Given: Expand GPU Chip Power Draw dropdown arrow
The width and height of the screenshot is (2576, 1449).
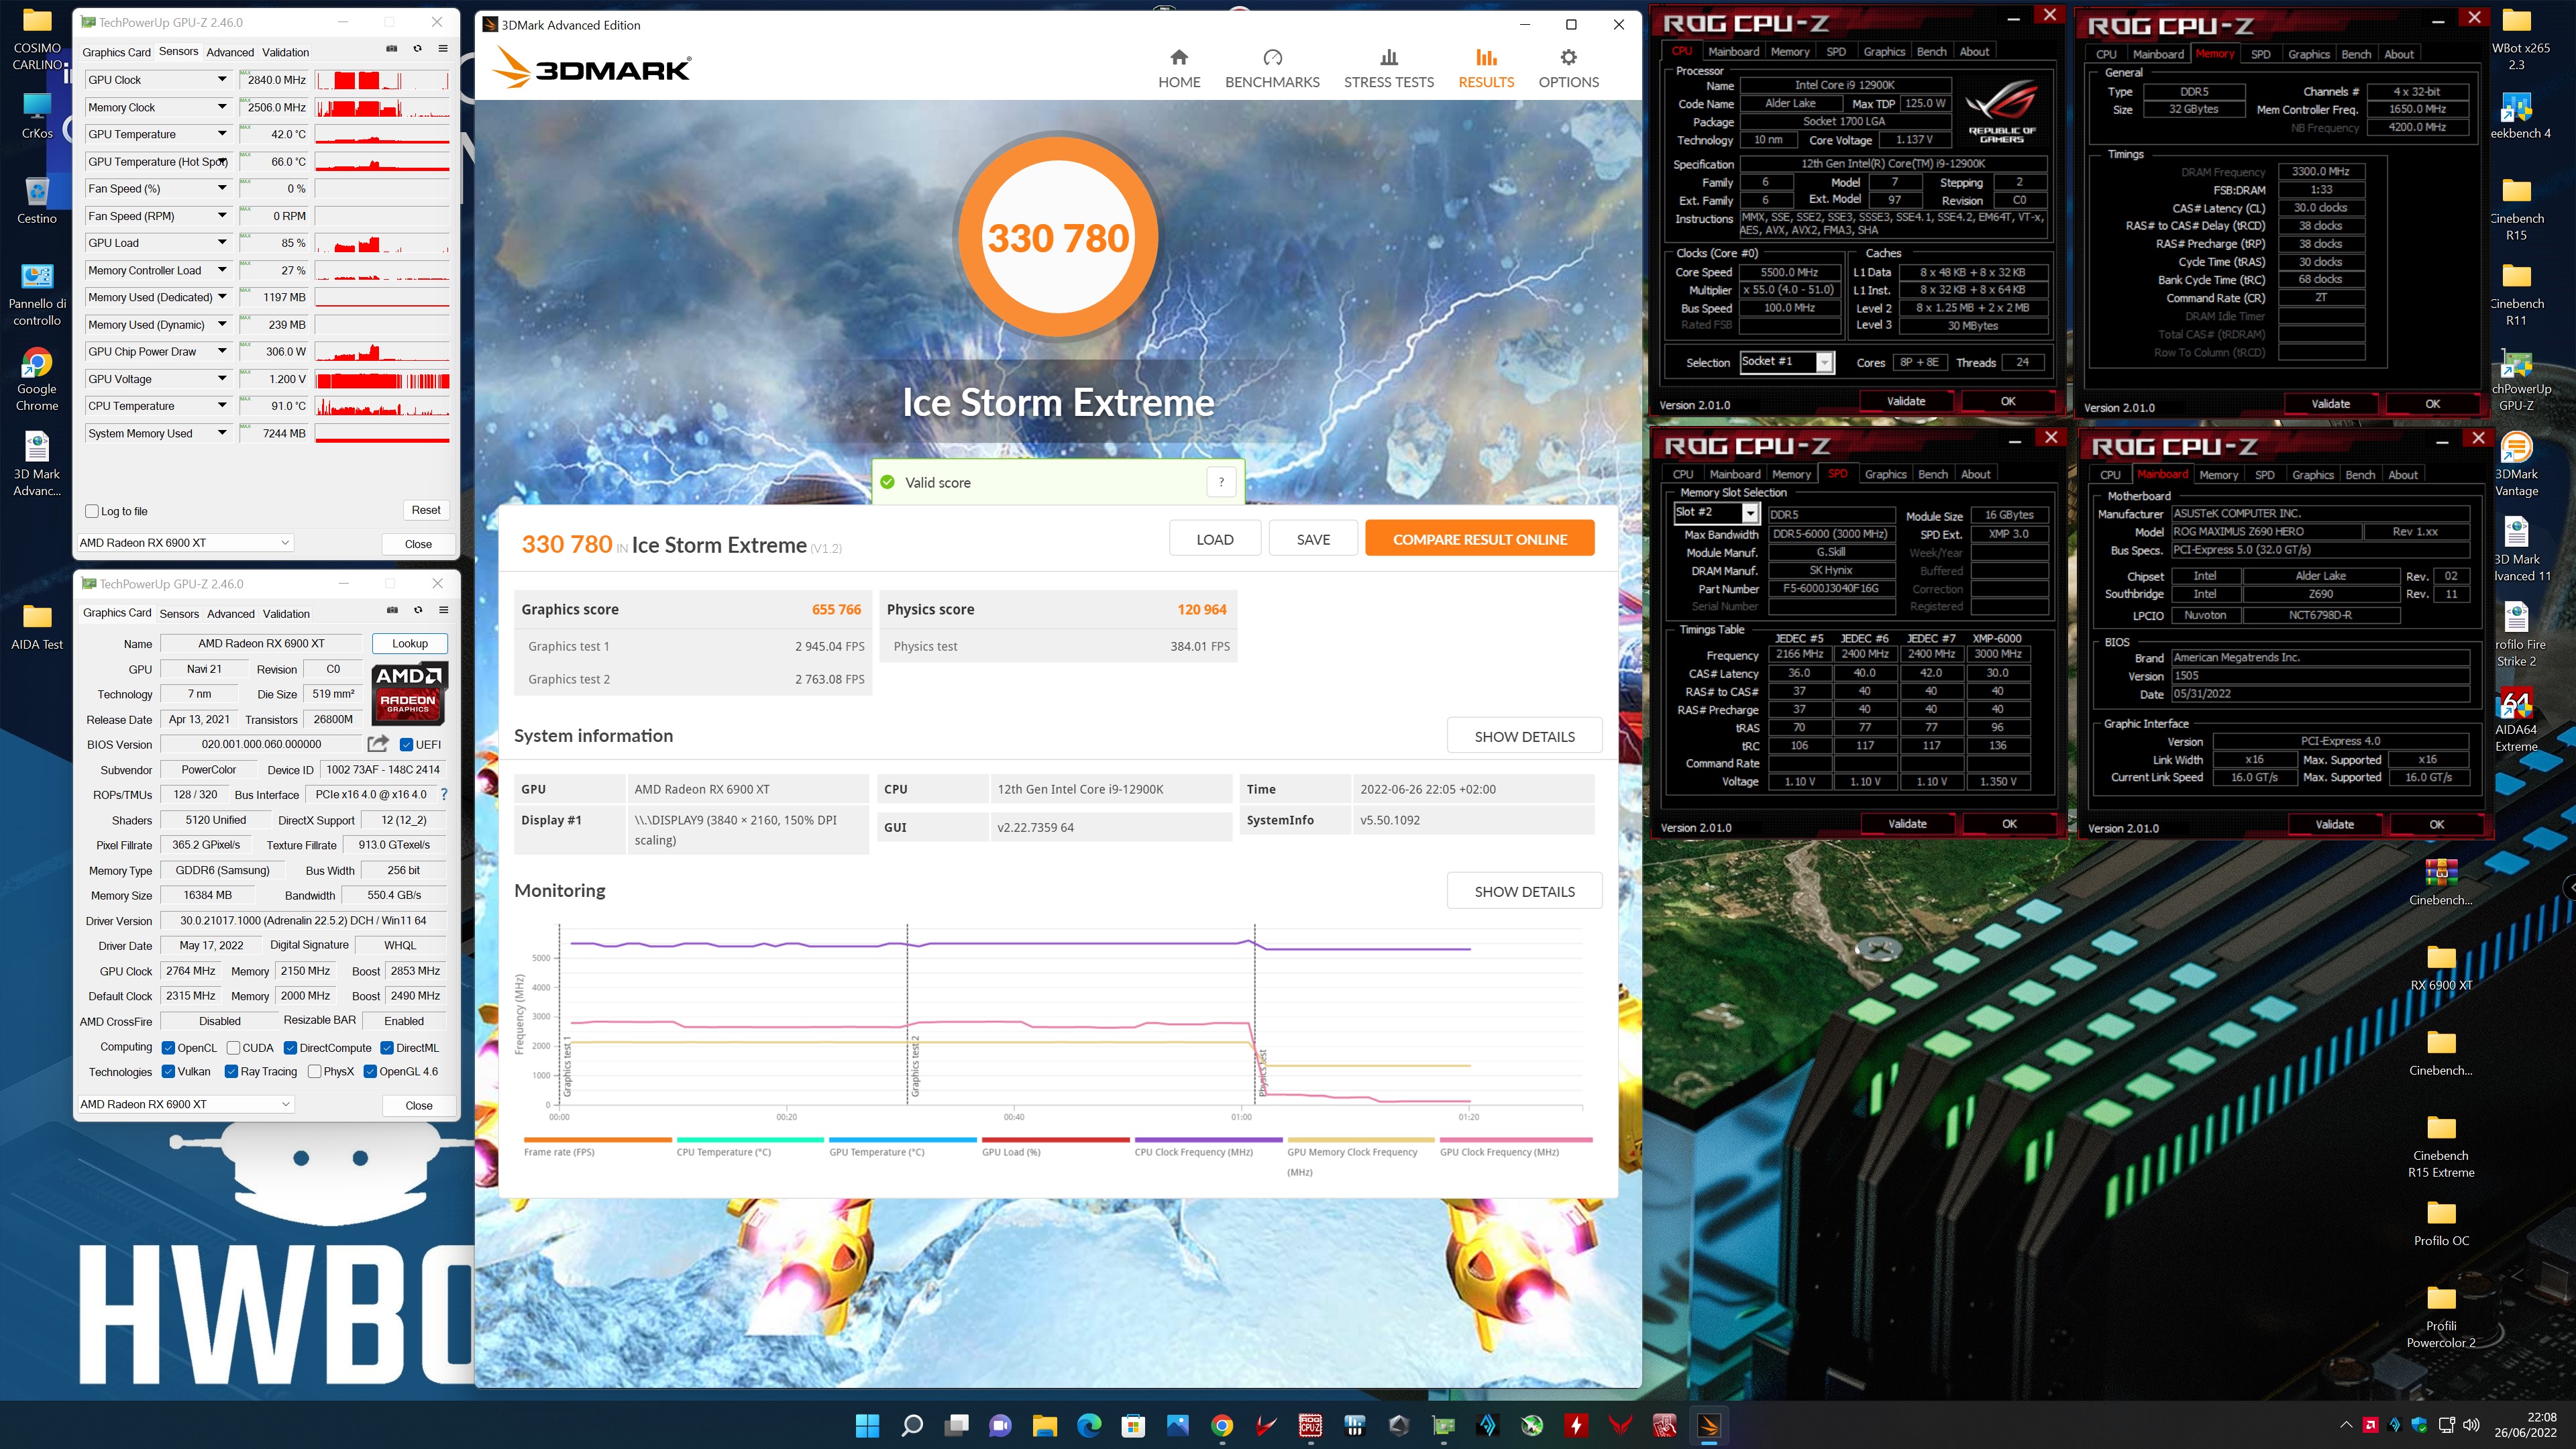Looking at the screenshot, I should (x=222, y=352).
